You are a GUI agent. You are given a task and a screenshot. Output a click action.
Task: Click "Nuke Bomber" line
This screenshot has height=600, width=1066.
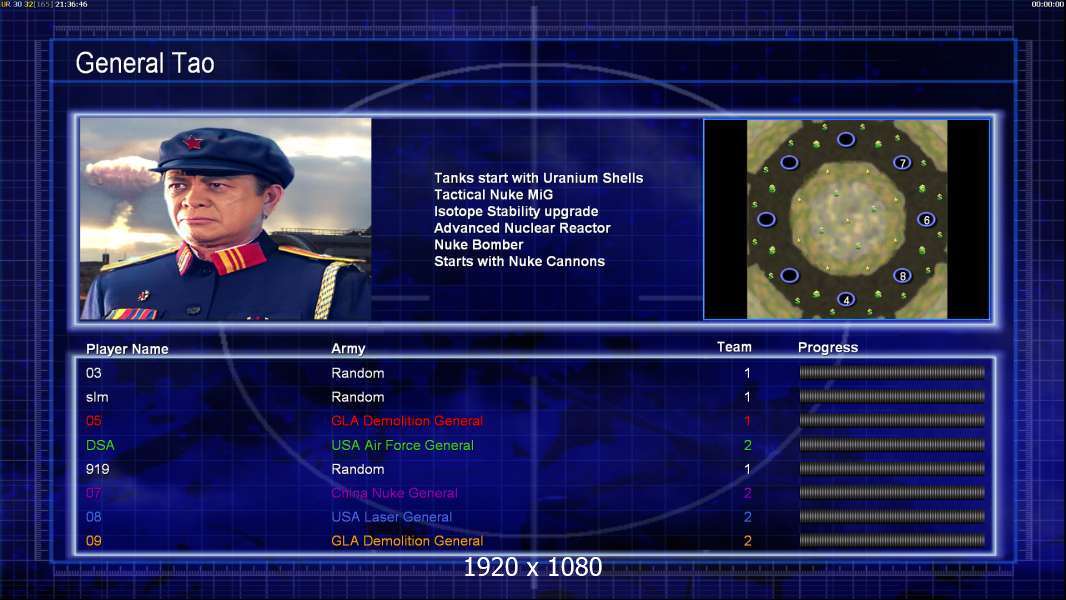(x=479, y=245)
